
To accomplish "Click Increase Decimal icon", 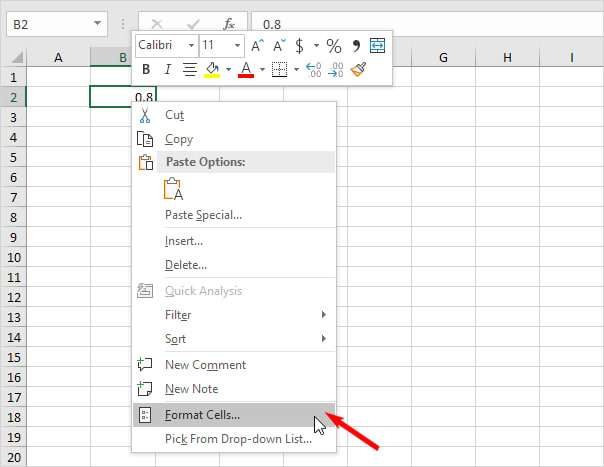I will click(314, 70).
